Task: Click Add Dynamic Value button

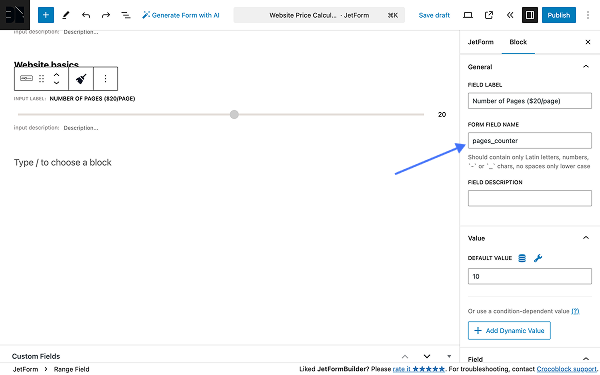Action: (x=509, y=331)
